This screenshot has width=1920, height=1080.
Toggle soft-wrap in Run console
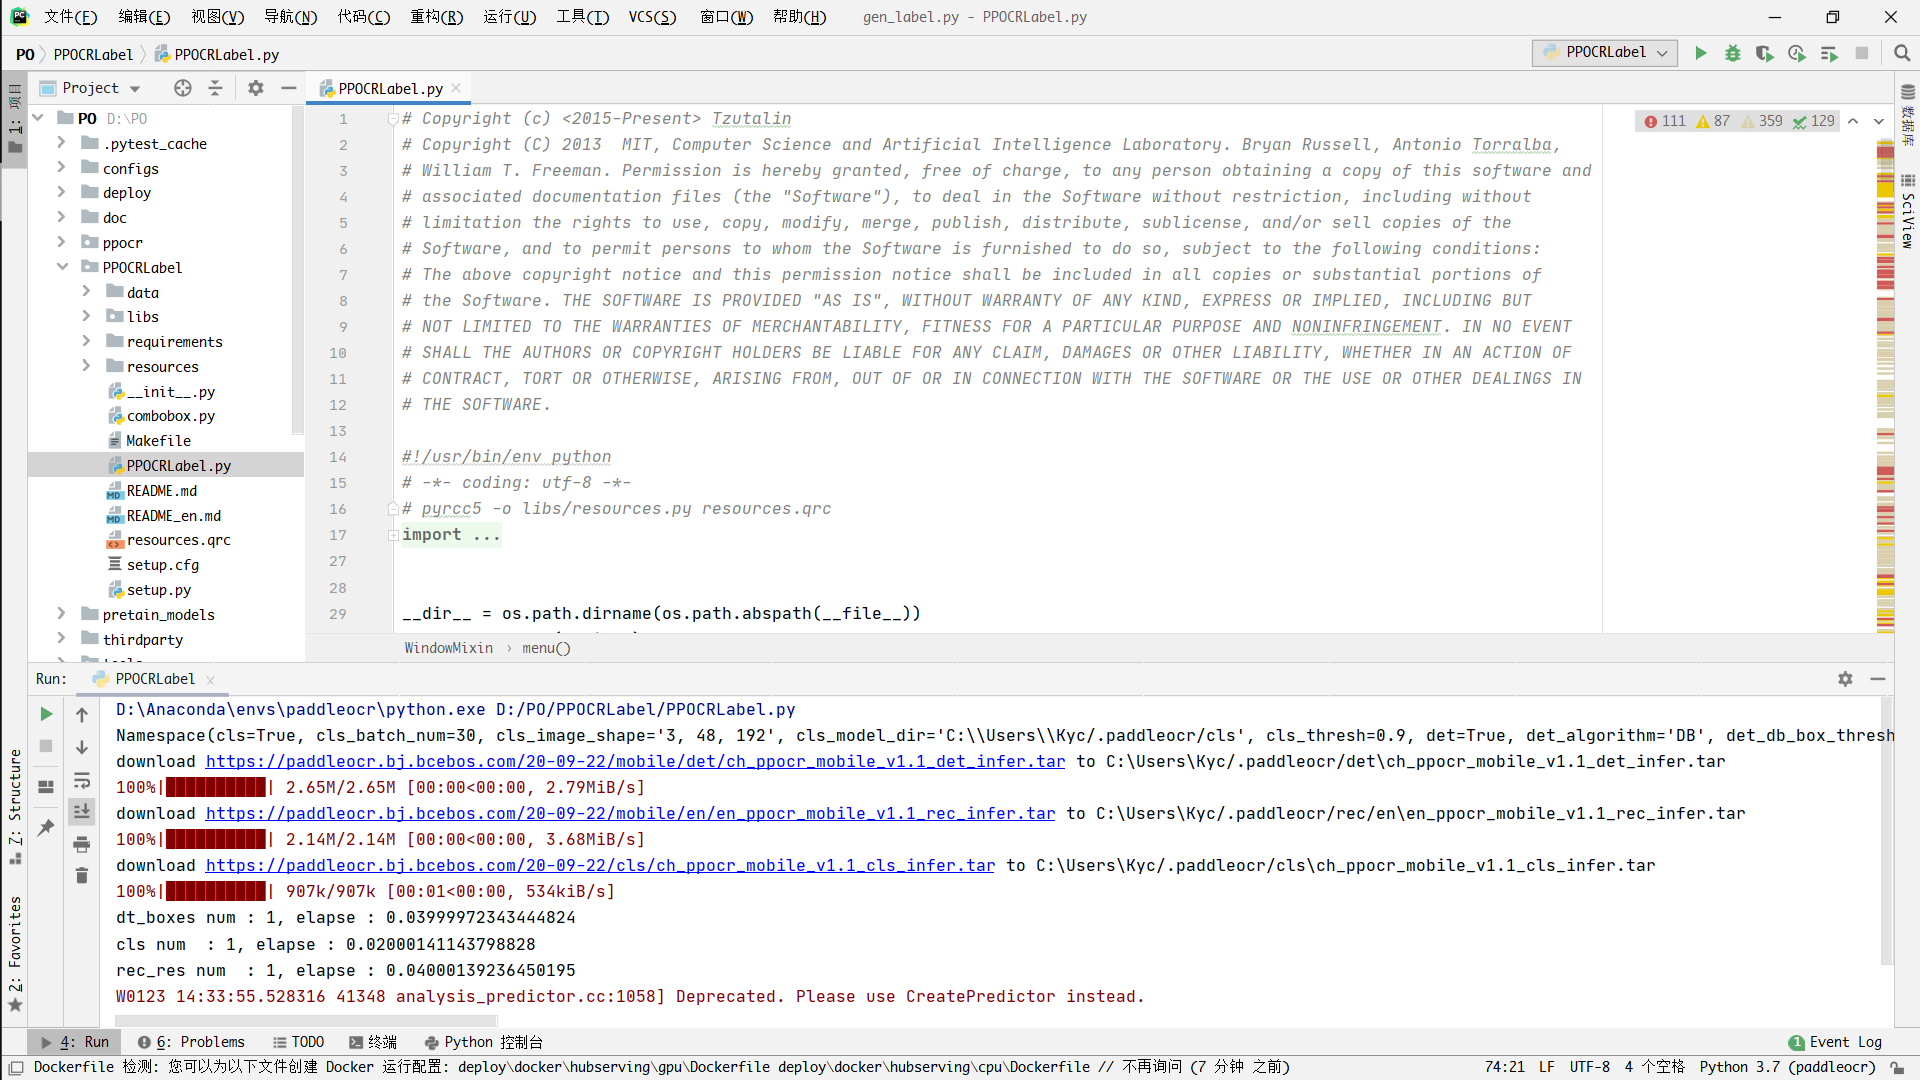click(x=82, y=780)
